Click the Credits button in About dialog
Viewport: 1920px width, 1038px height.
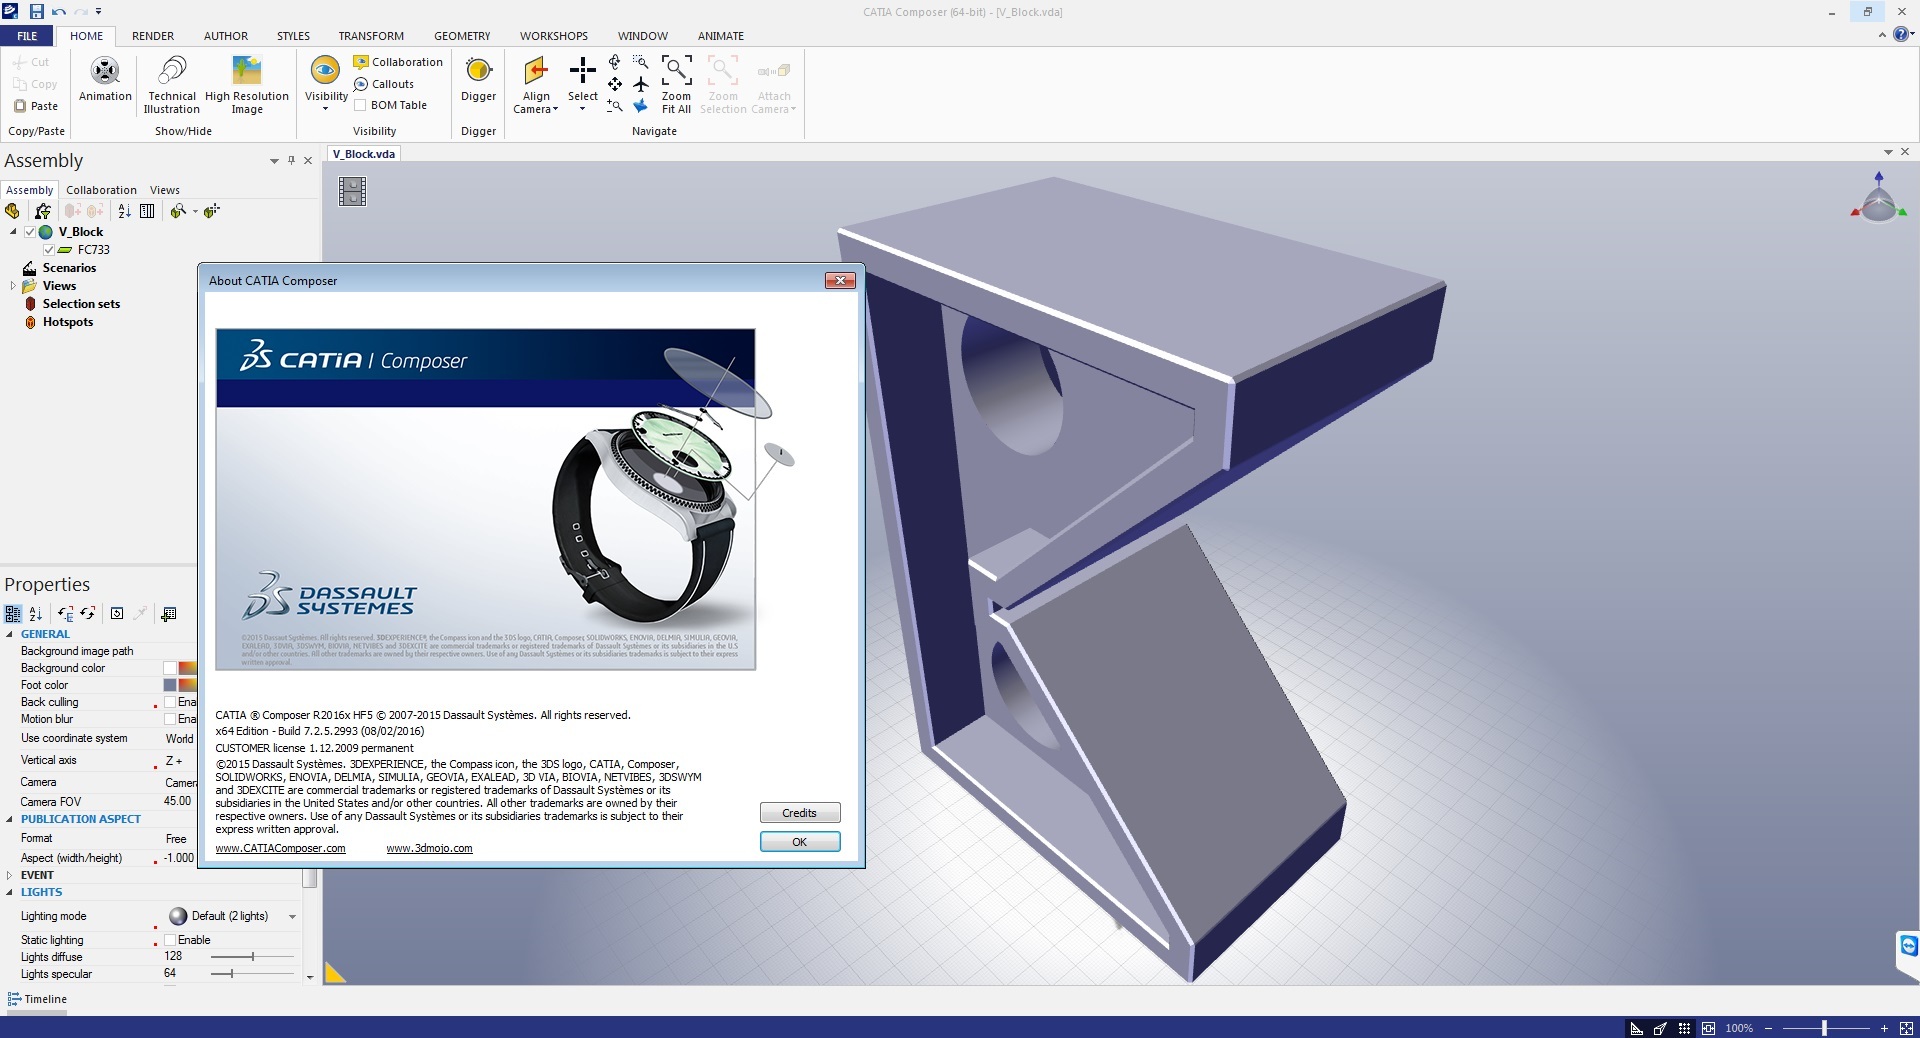click(800, 813)
